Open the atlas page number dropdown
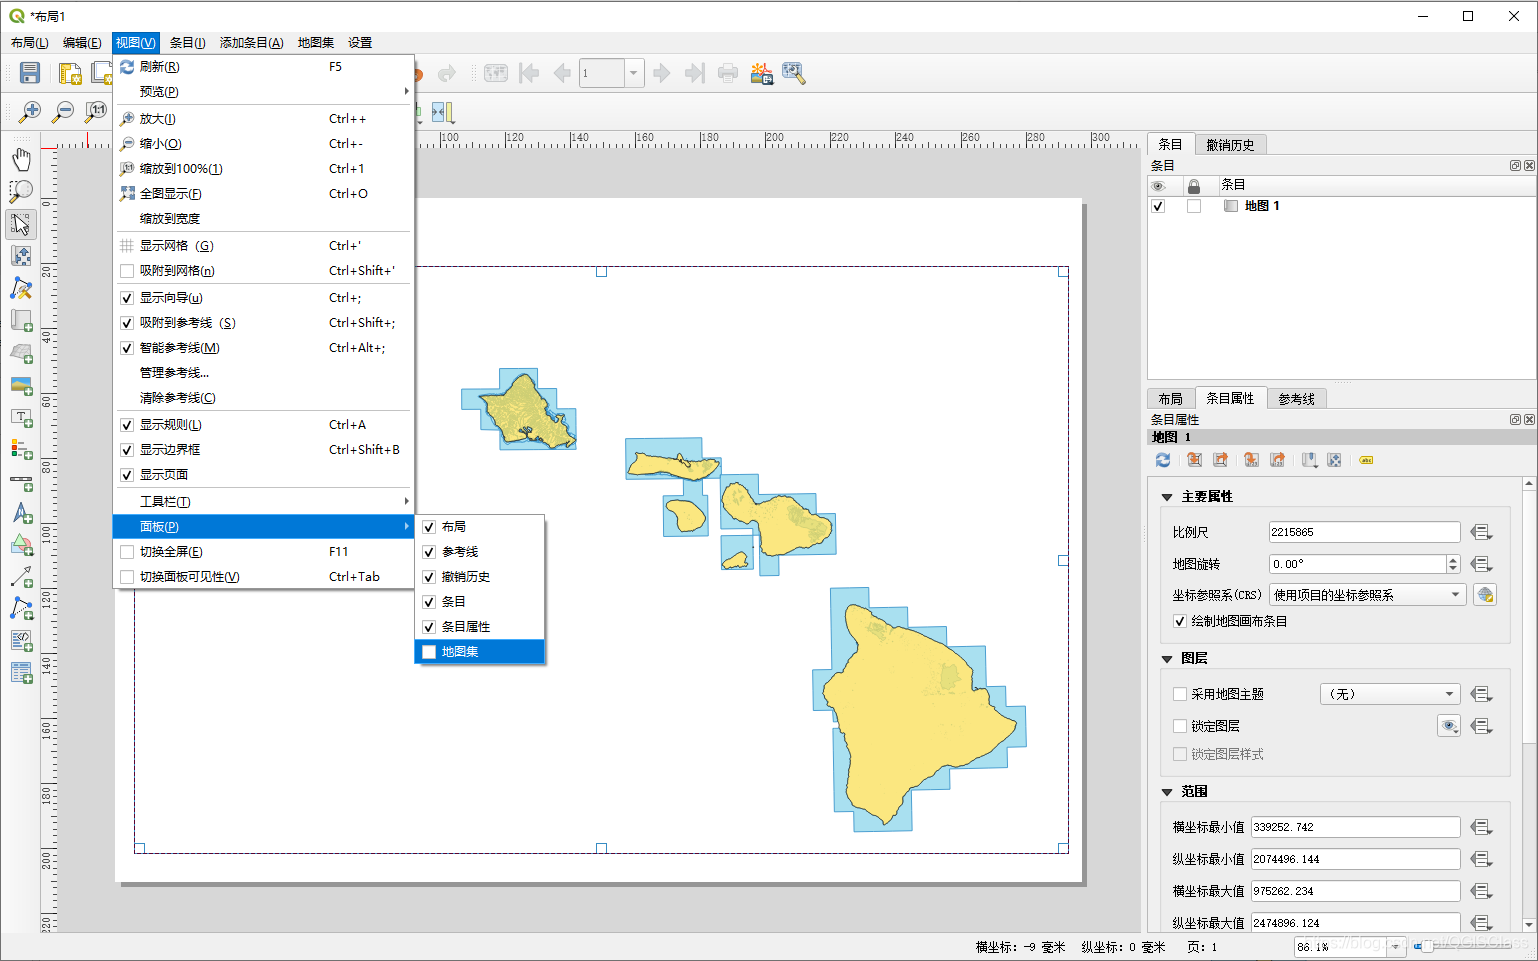 click(633, 73)
